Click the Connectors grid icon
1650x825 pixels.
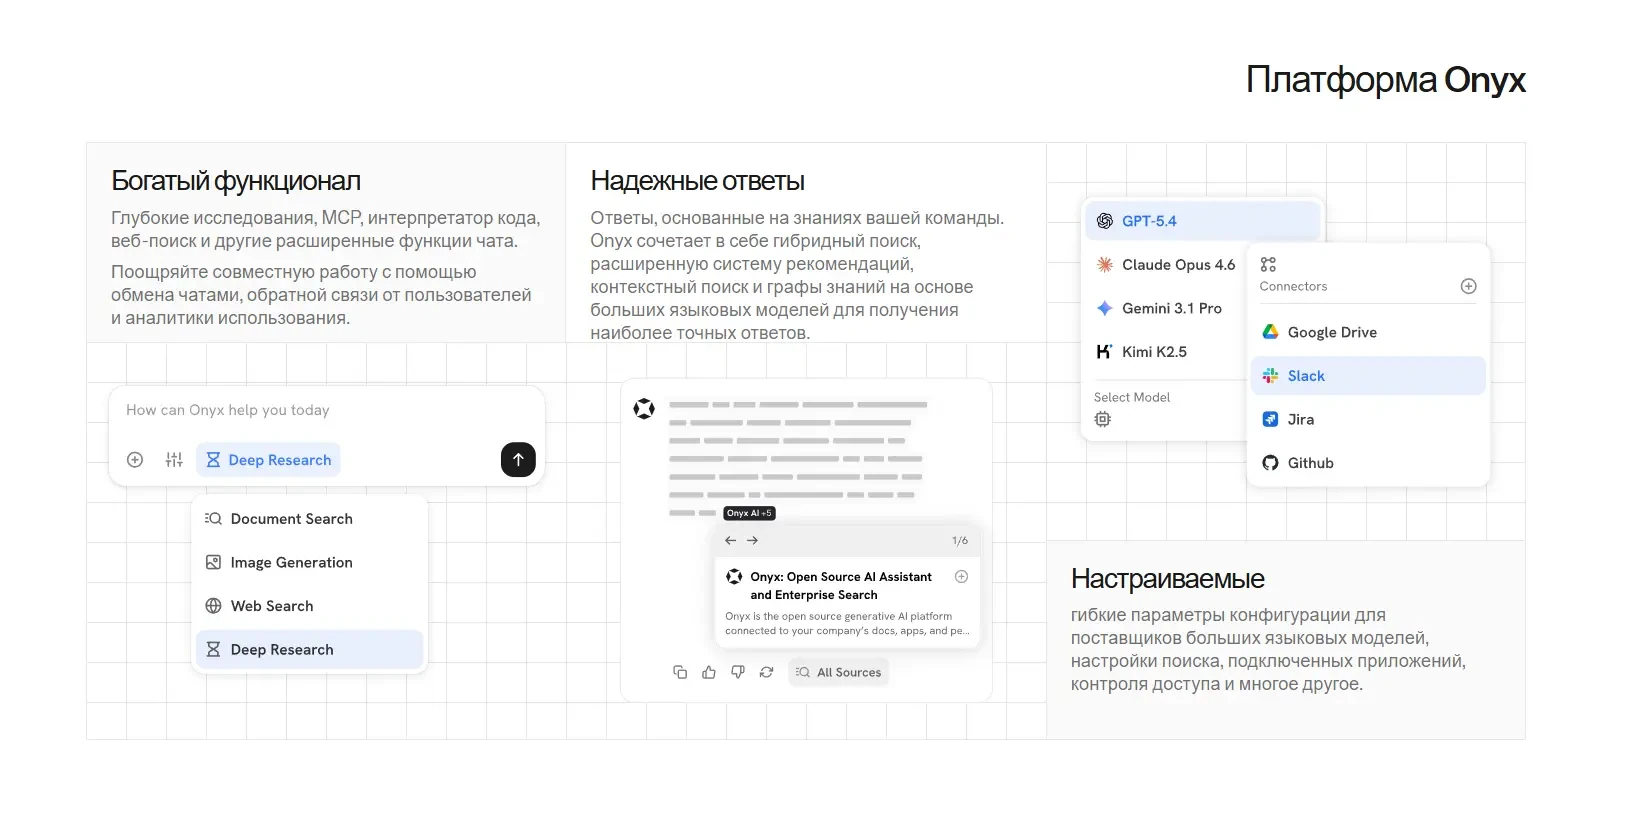(x=1268, y=264)
